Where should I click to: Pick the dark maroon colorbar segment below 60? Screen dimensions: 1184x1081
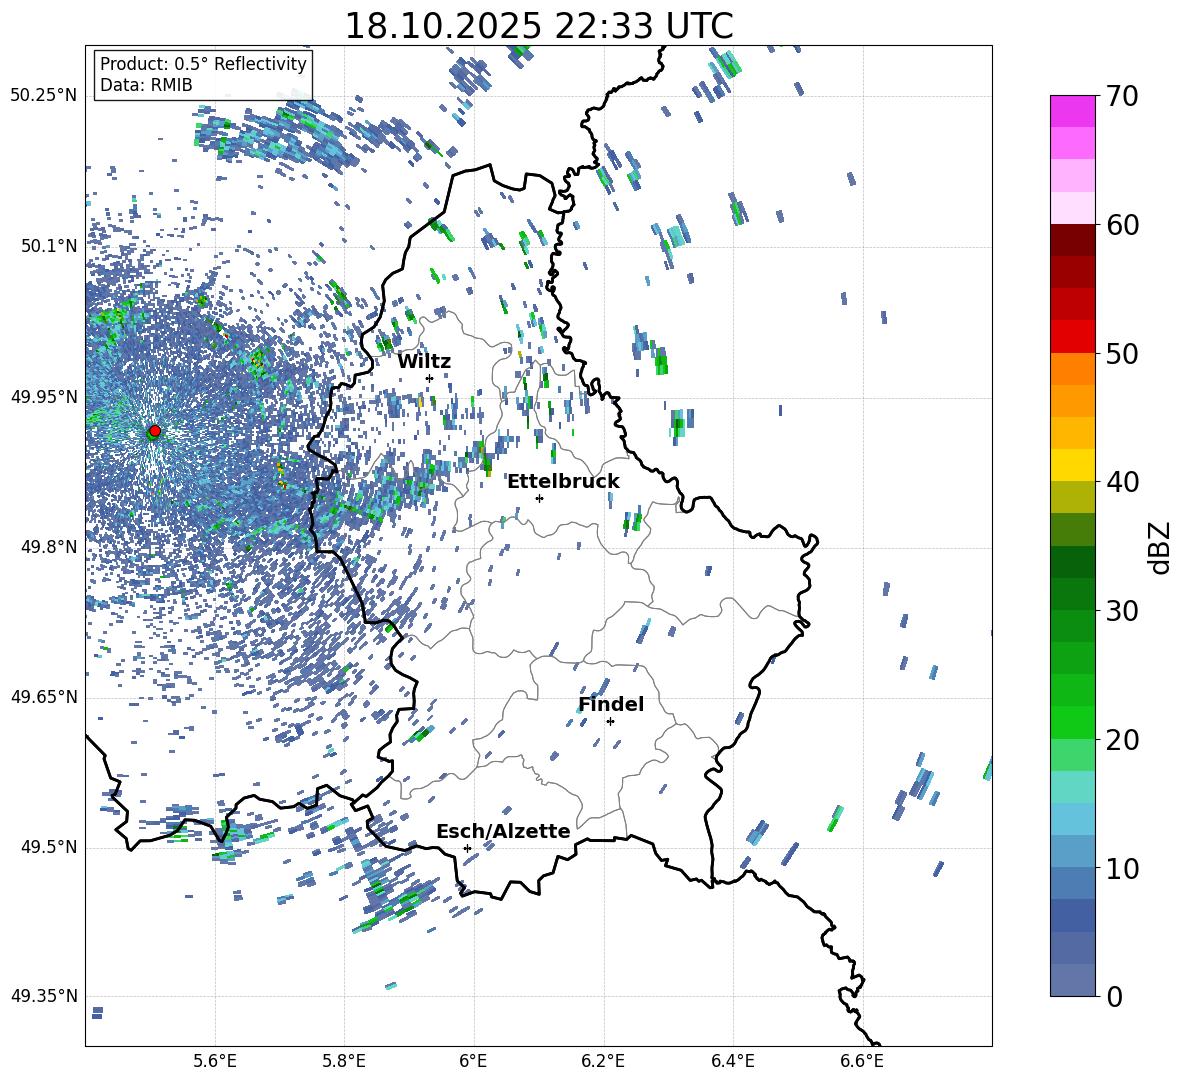(x=1073, y=240)
